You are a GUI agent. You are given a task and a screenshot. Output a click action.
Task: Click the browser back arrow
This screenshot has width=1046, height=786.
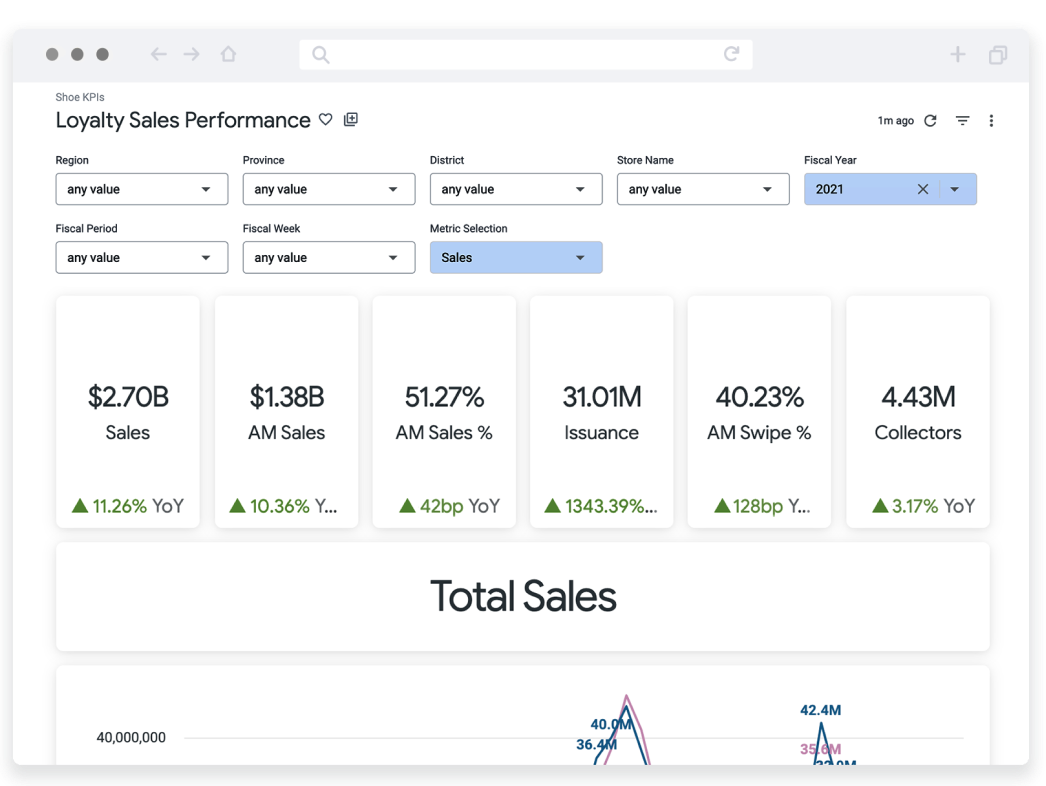click(x=158, y=54)
